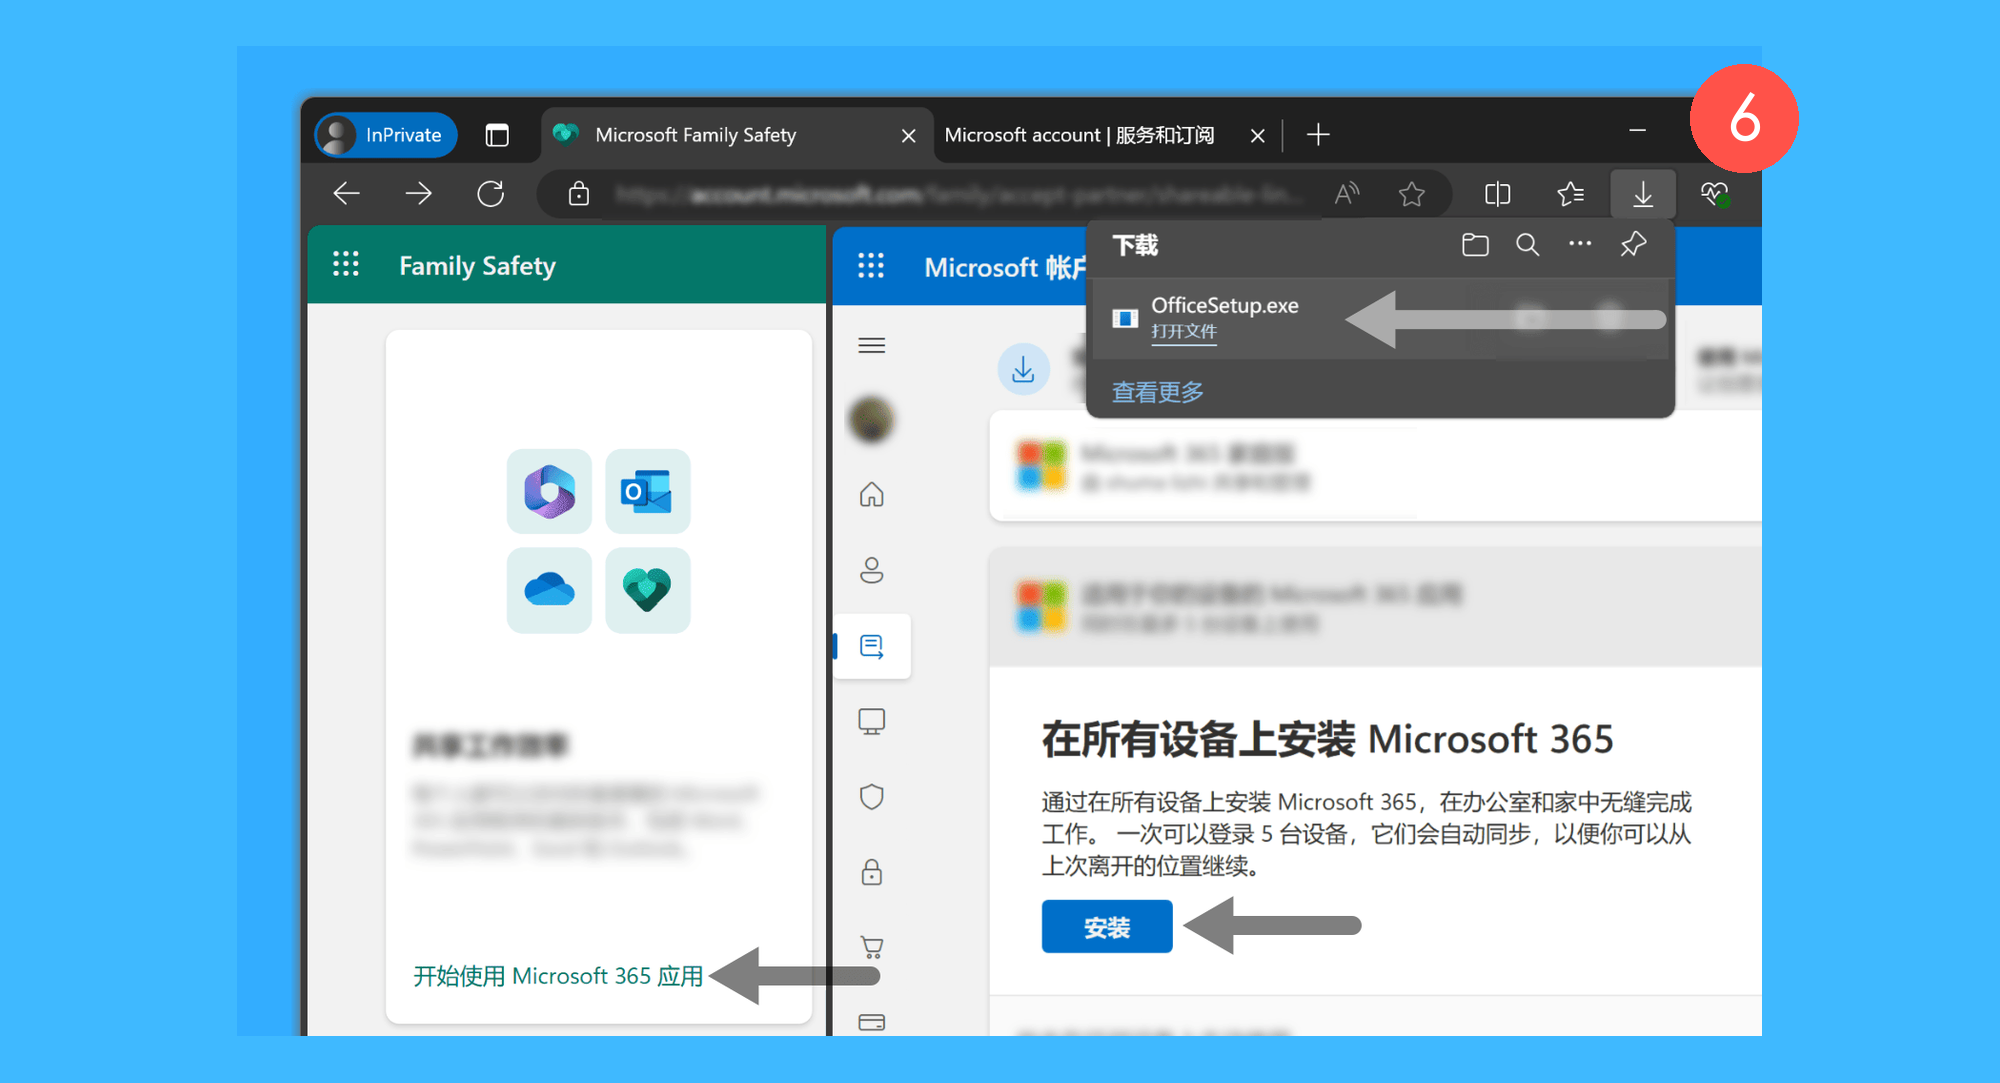Toggle the split screen view icon
Image resolution: width=2000 pixels, height=1083 pixels.
[x=1497, y=194]
